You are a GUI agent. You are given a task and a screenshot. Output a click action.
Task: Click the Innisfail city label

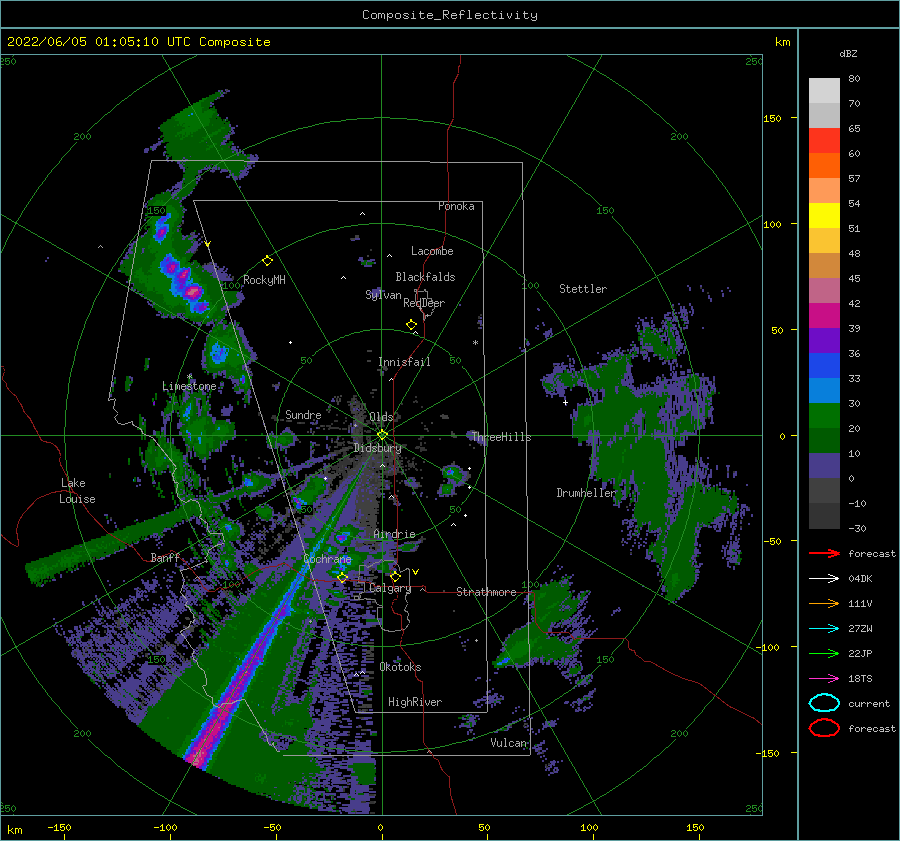click(x=404, y=362)
